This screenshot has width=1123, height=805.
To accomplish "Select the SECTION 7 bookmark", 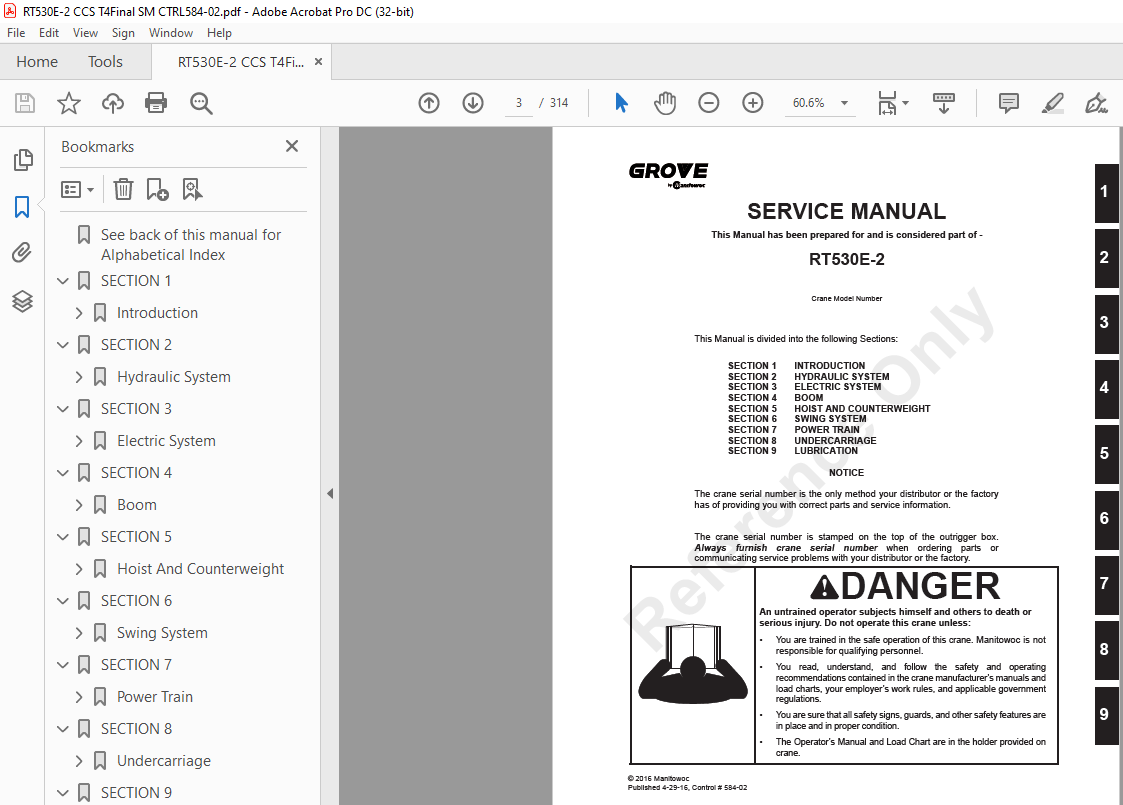I will 136,665.
